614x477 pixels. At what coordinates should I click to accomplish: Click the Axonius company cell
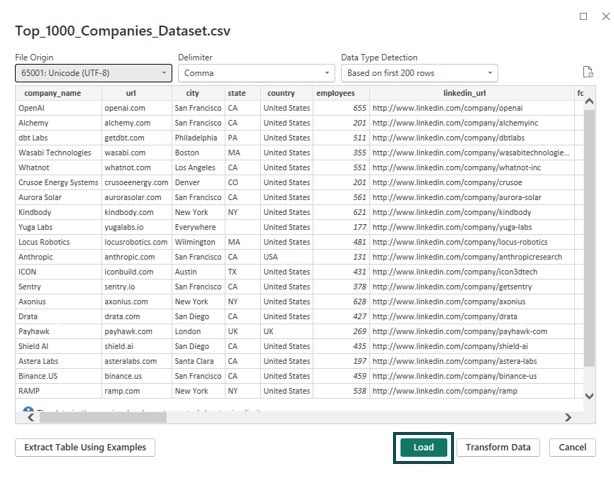coord(59,302)
